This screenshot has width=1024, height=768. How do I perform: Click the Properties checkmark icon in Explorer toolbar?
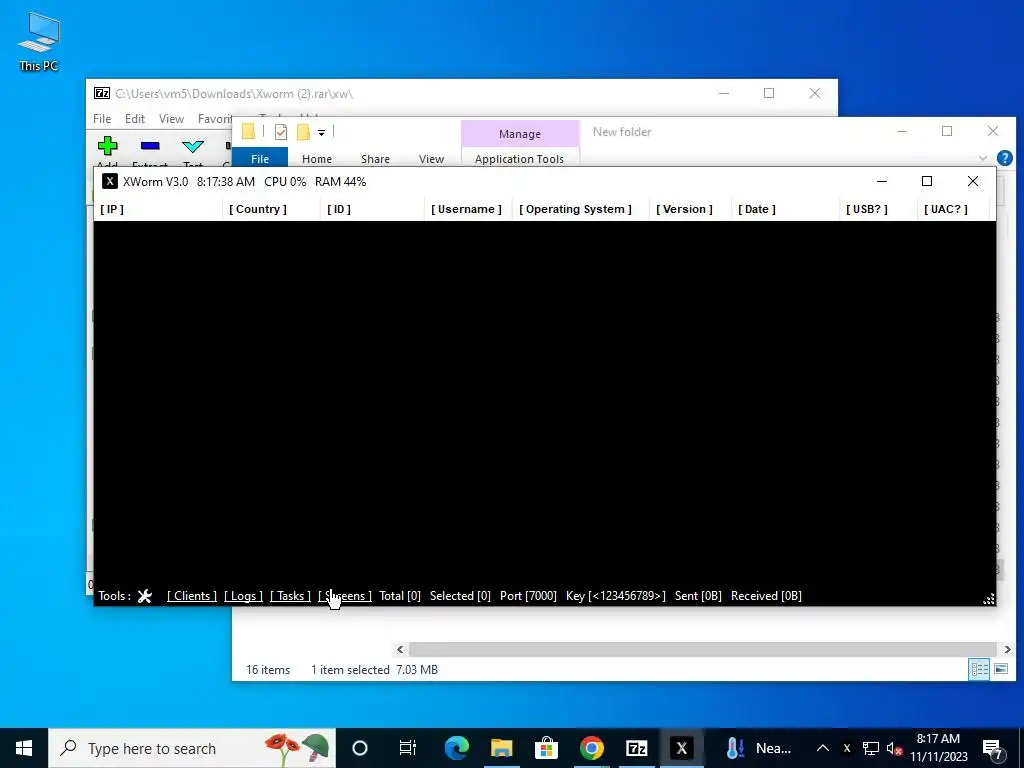[281, 132]
